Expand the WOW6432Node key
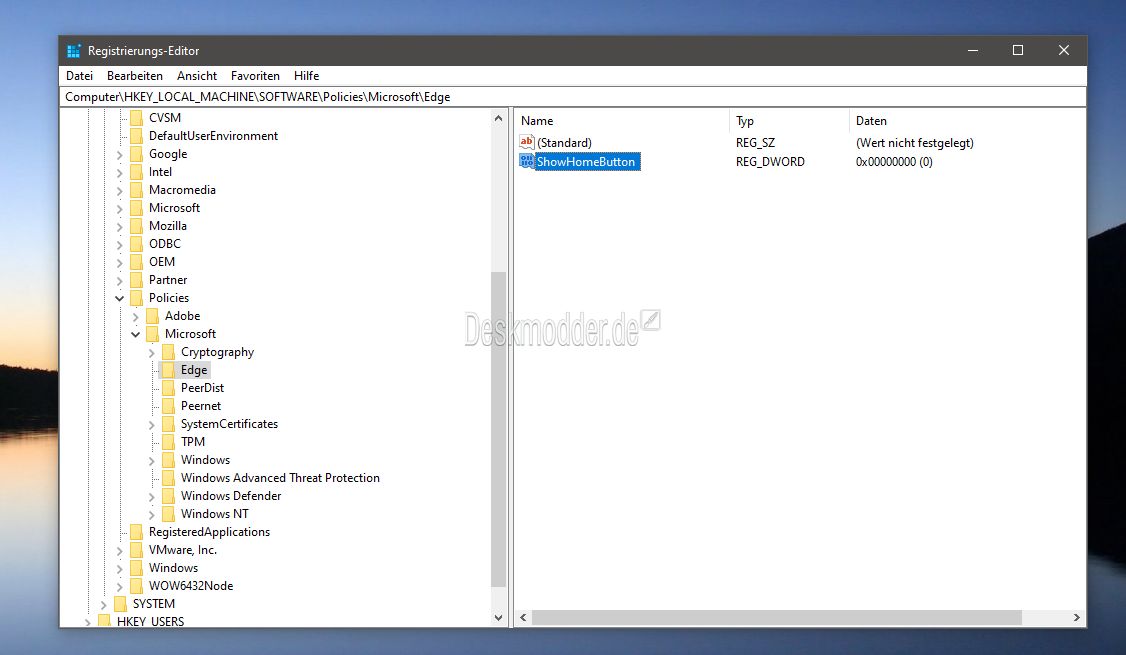The width and height of the screenshot is (1126, 655). pos(119,586)
